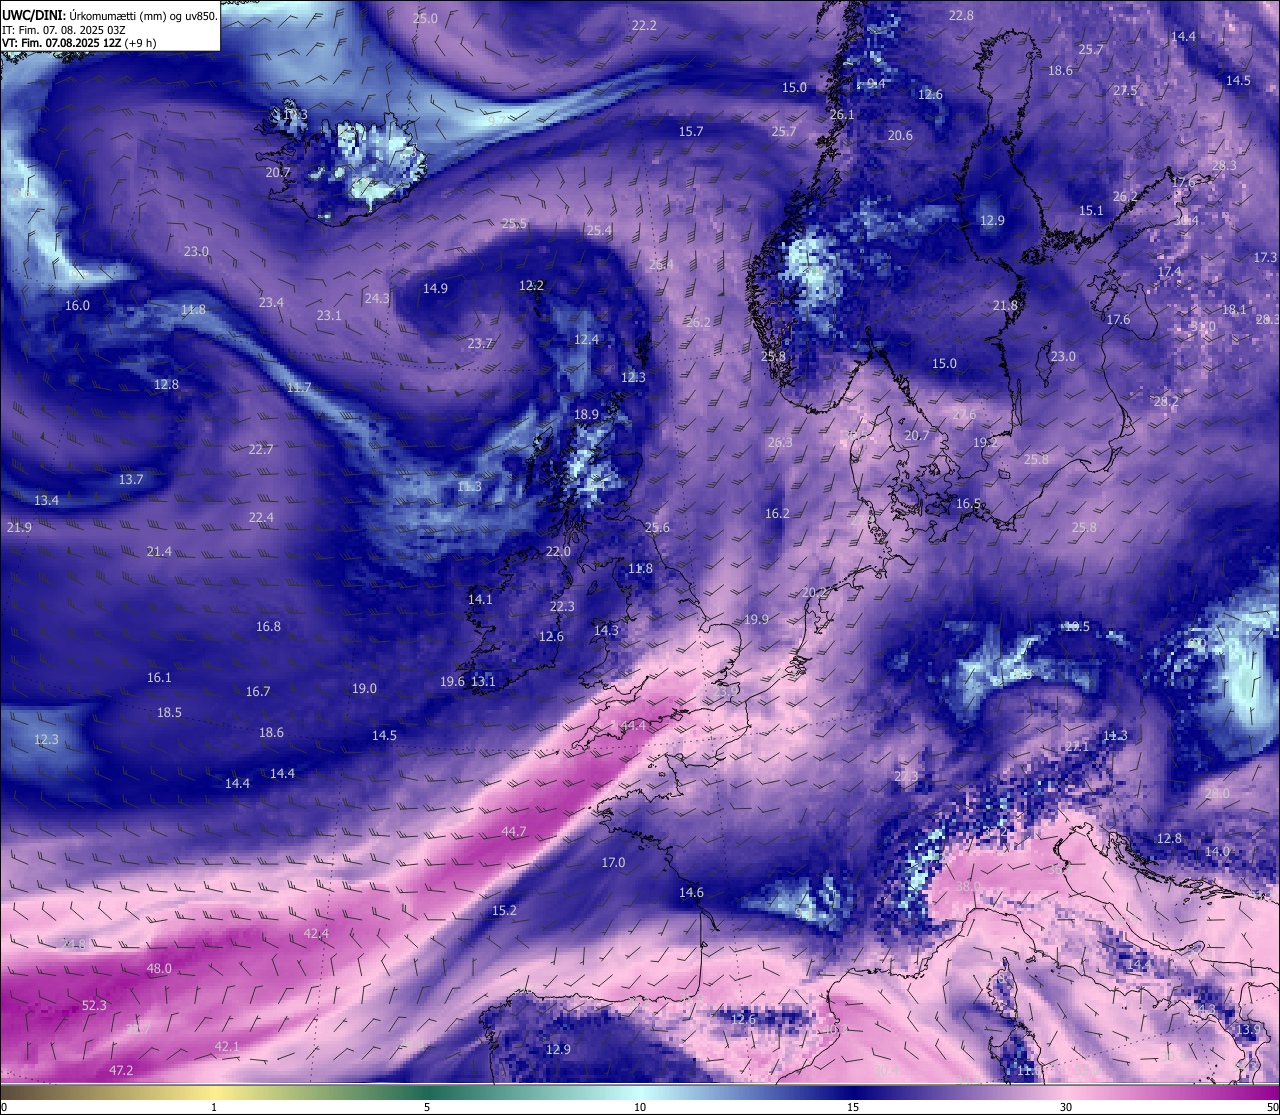Click the 25.0 value at the top
The height and width of the screenshot is (1115, 1280).
click(425, 19)
